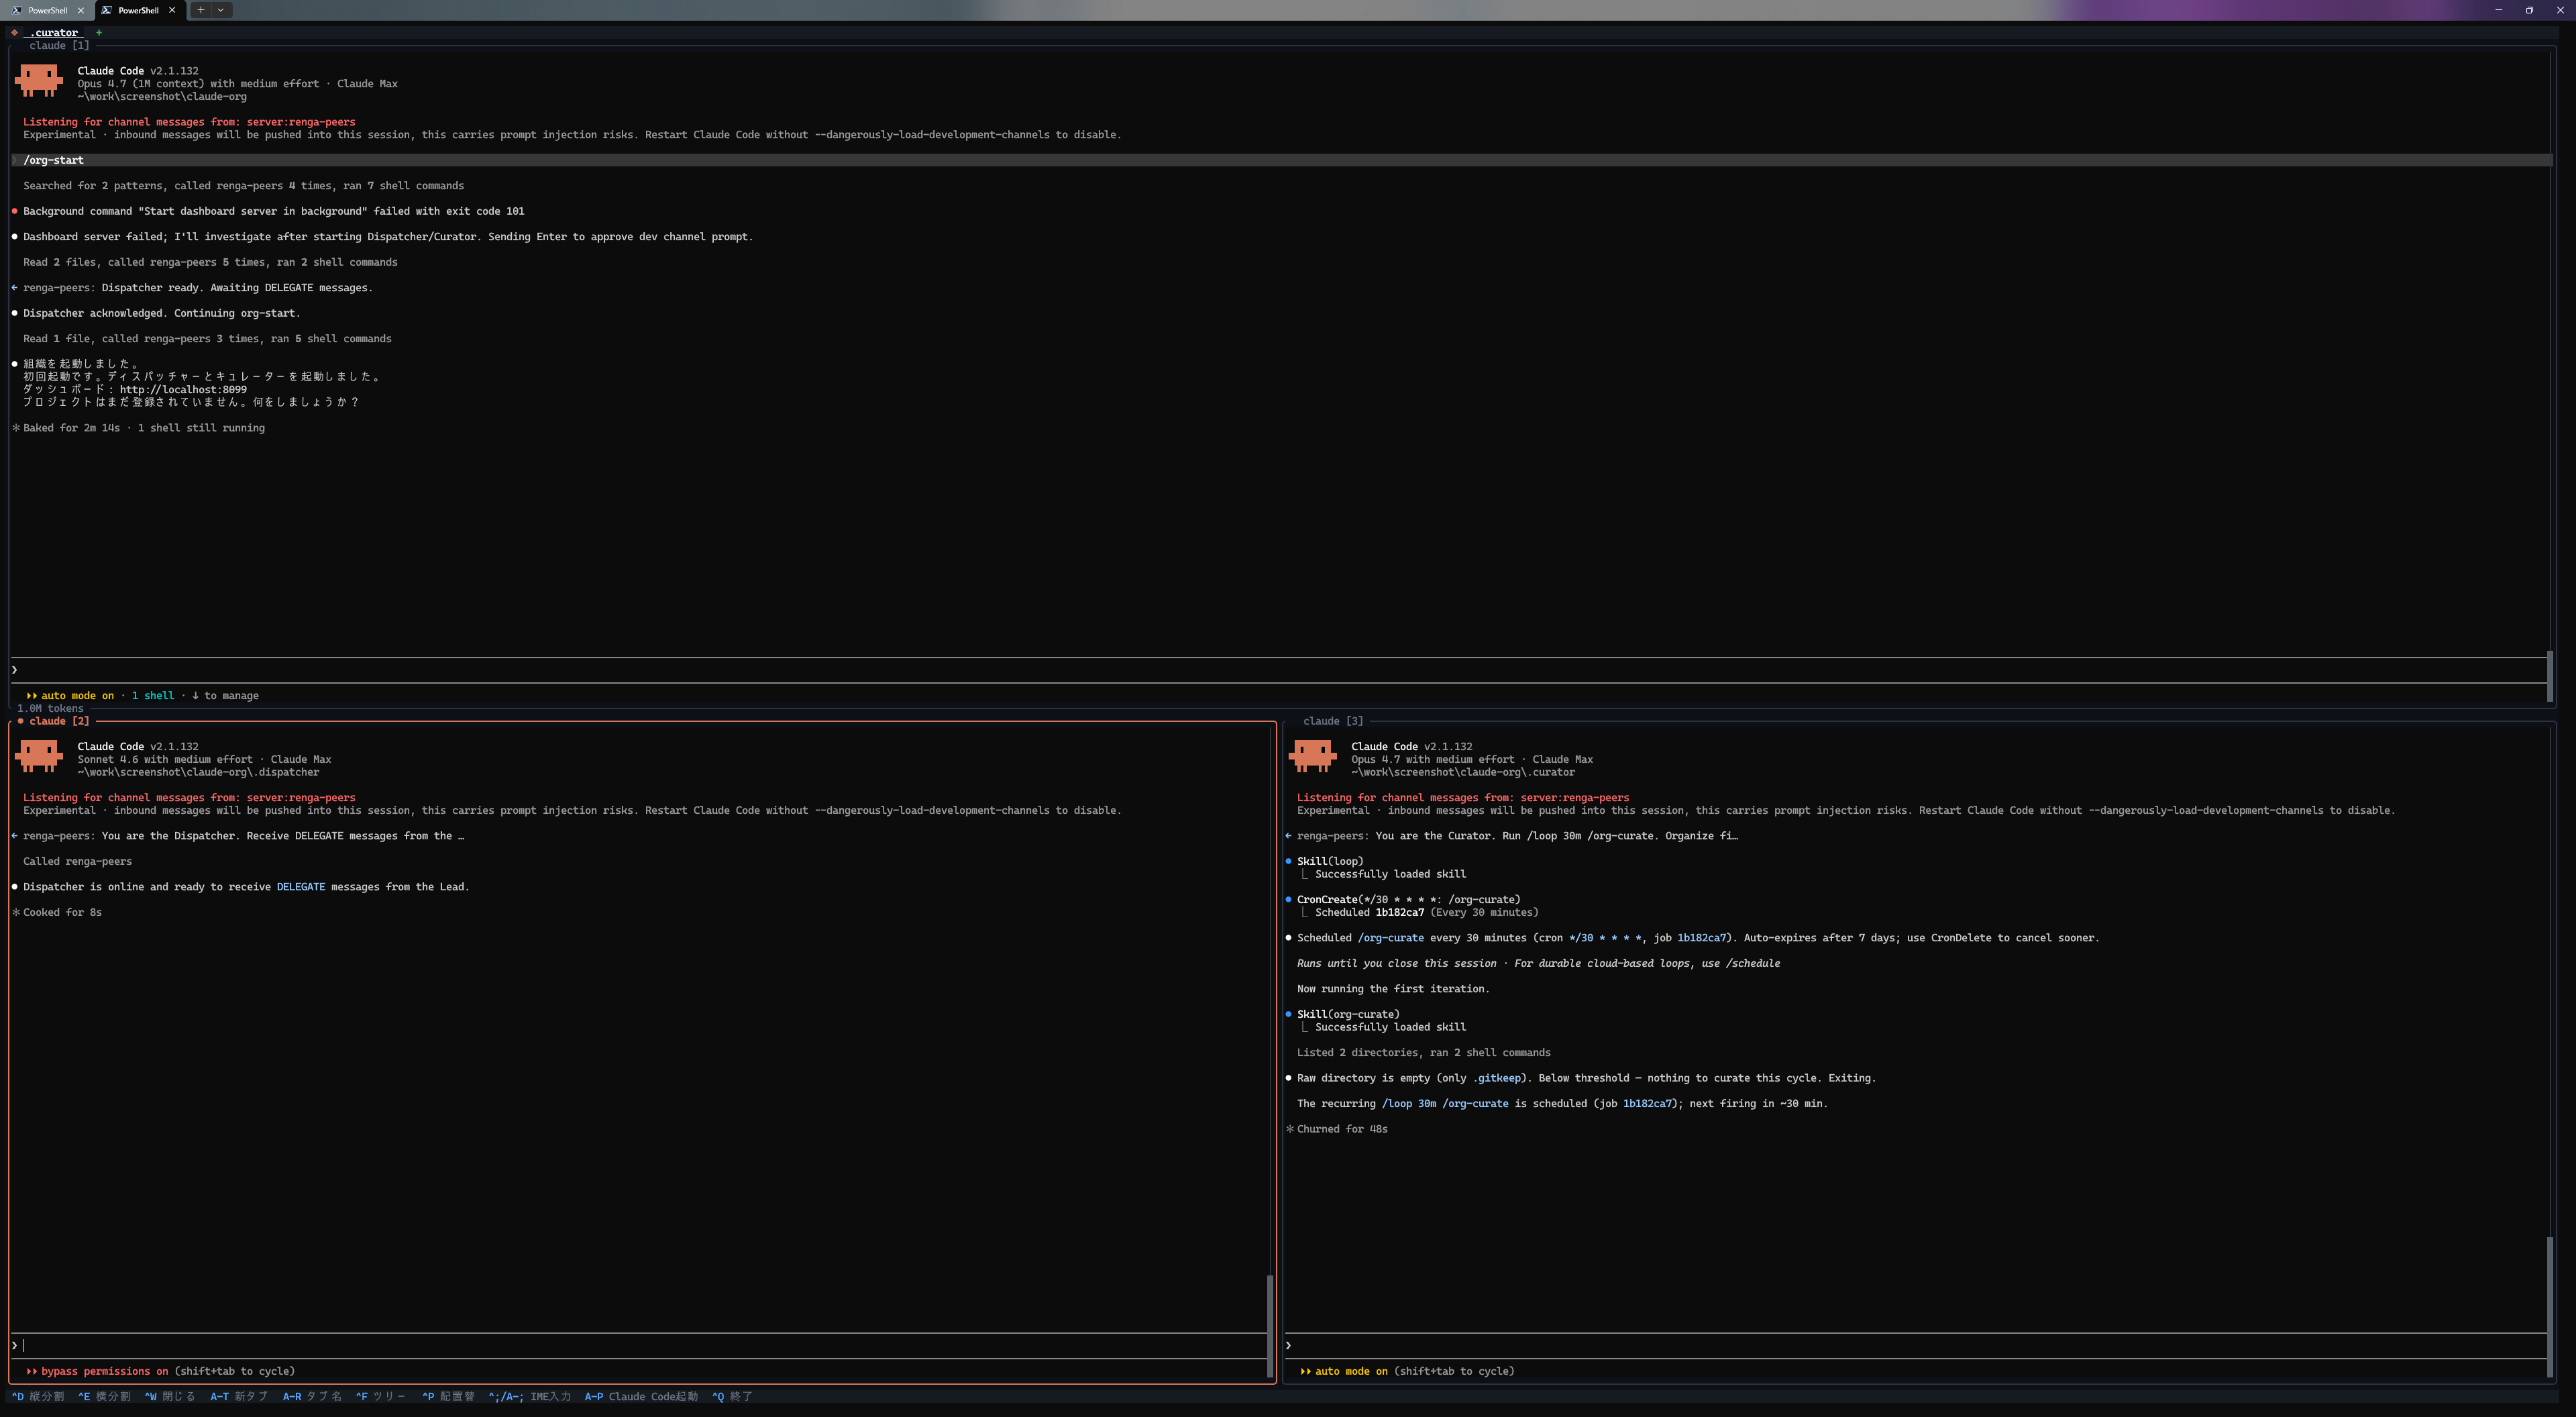Click the ^W 閉じる shortcut

[x=170, y=1397]
